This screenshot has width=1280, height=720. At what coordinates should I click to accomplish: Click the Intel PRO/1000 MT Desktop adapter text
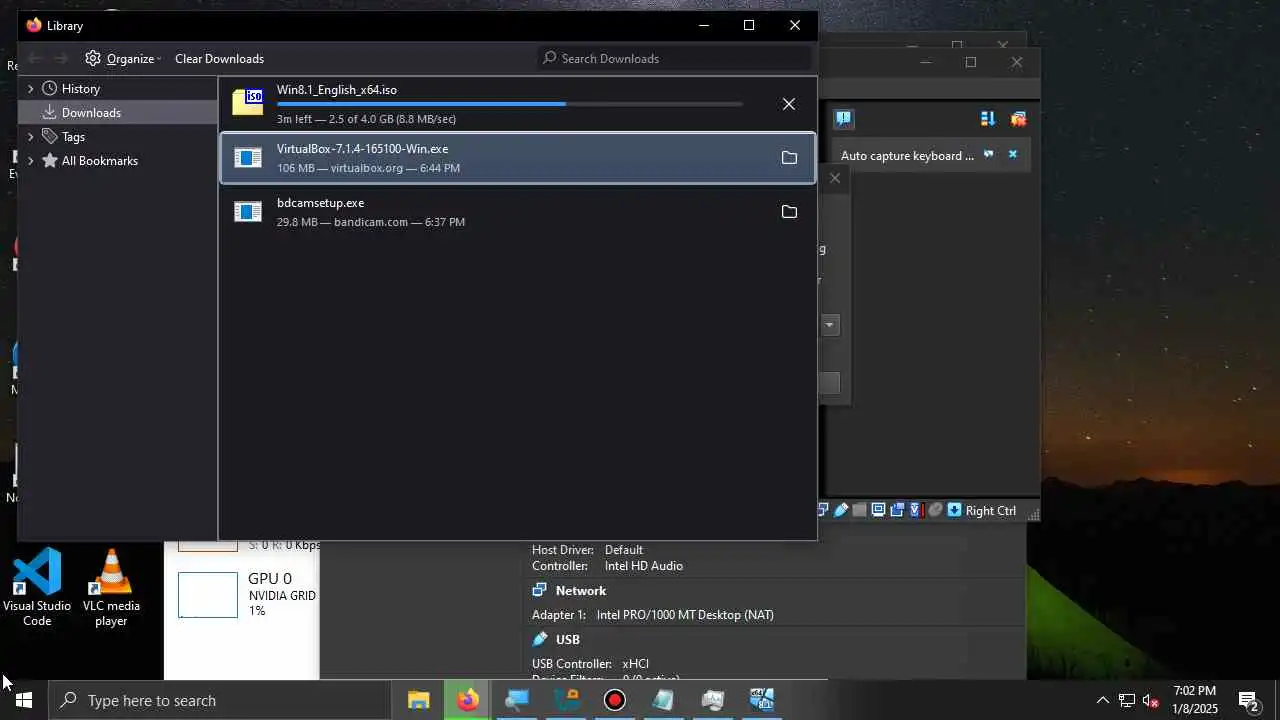click(685, 615)
